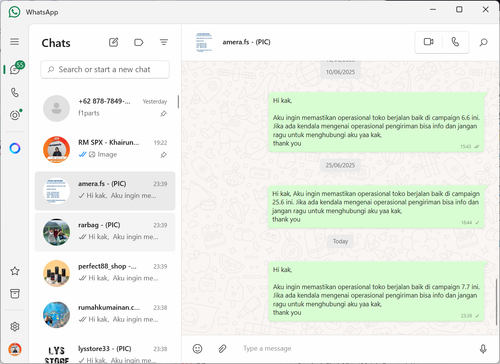The width and height of the screenshot is (500, 364).
Task: Close the WhatsApp window
Action: (x=486, y=10)
